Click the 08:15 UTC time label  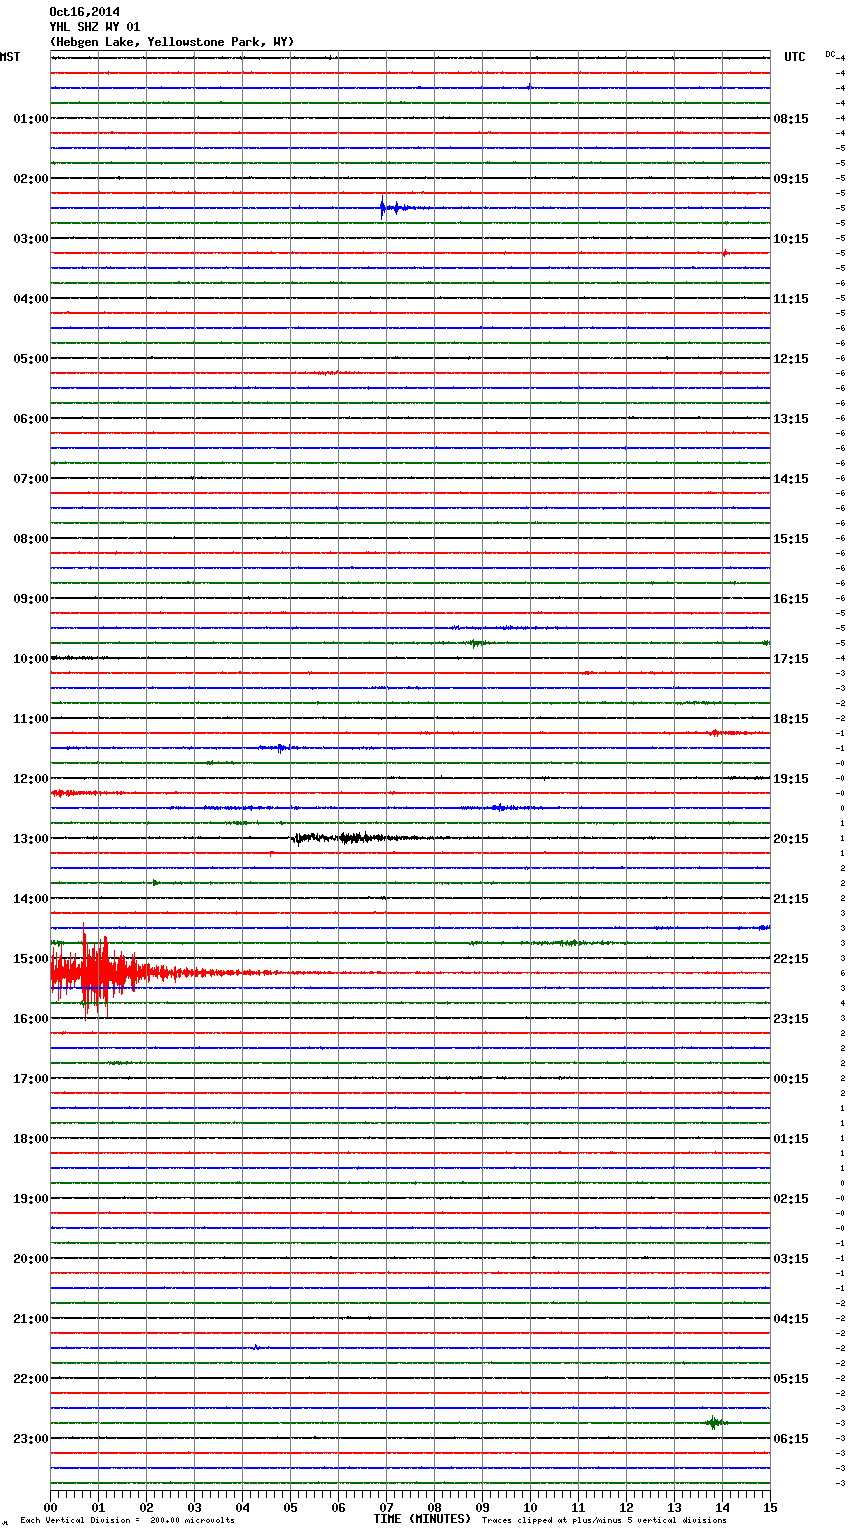[x=791, y=119]
